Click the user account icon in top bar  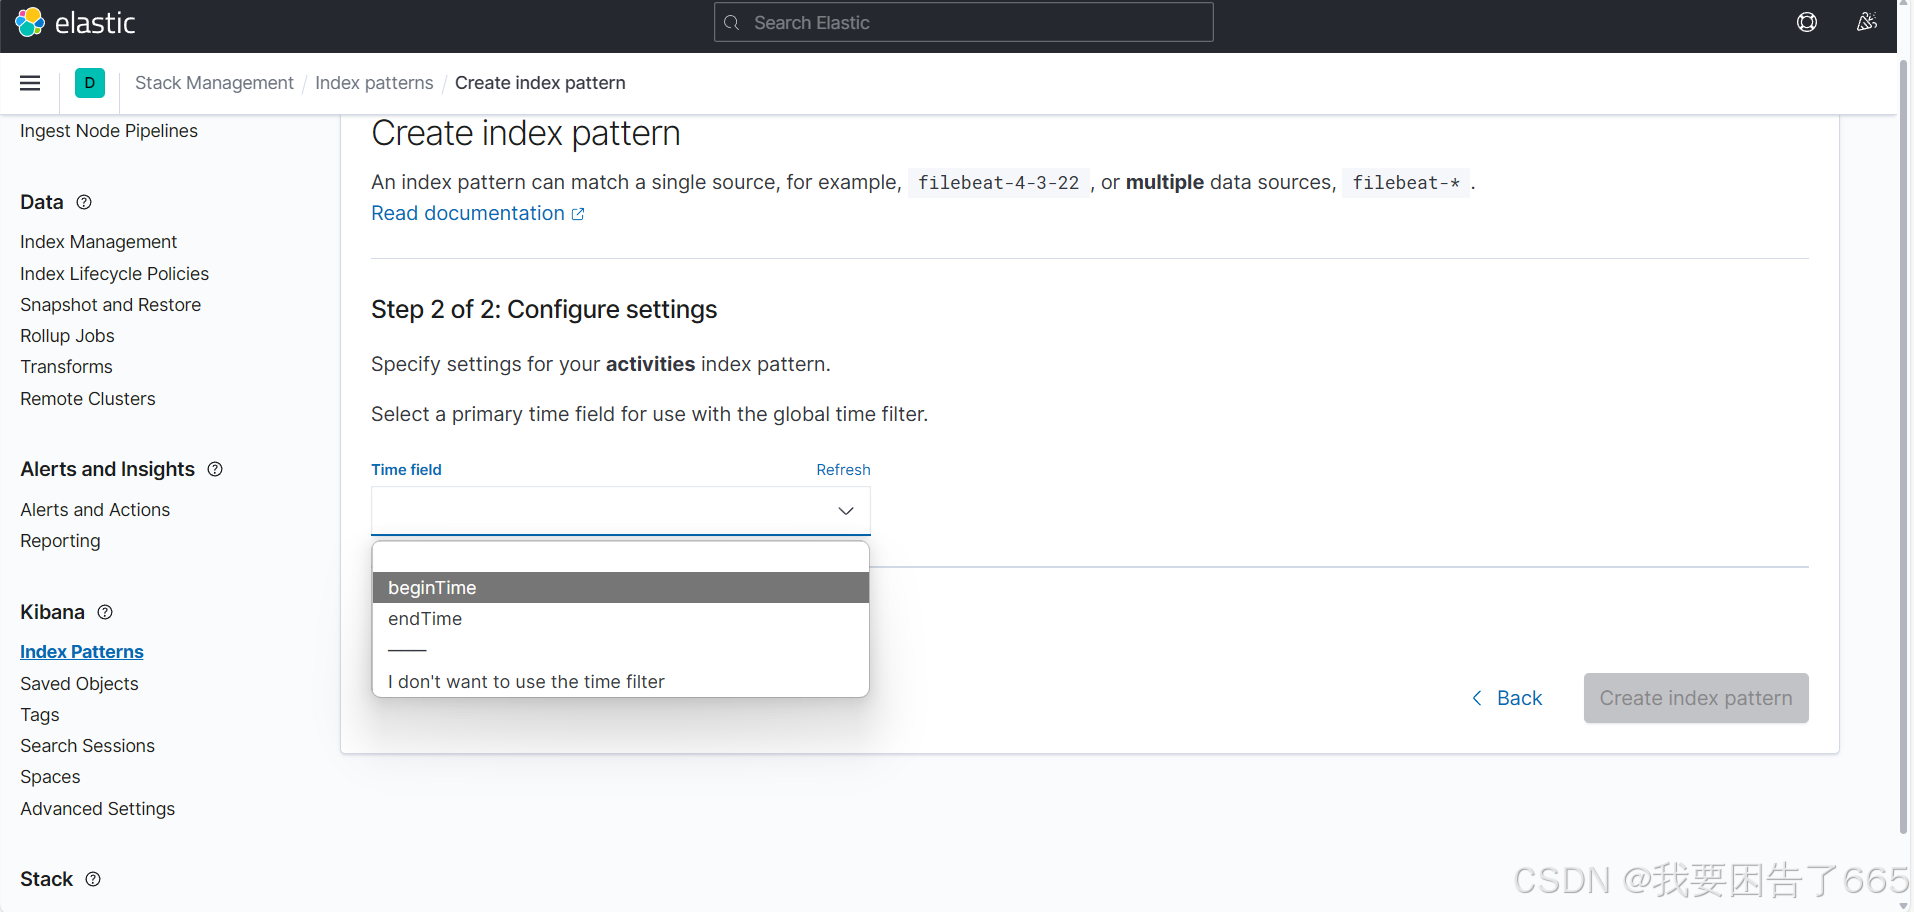click(1866, 22)
